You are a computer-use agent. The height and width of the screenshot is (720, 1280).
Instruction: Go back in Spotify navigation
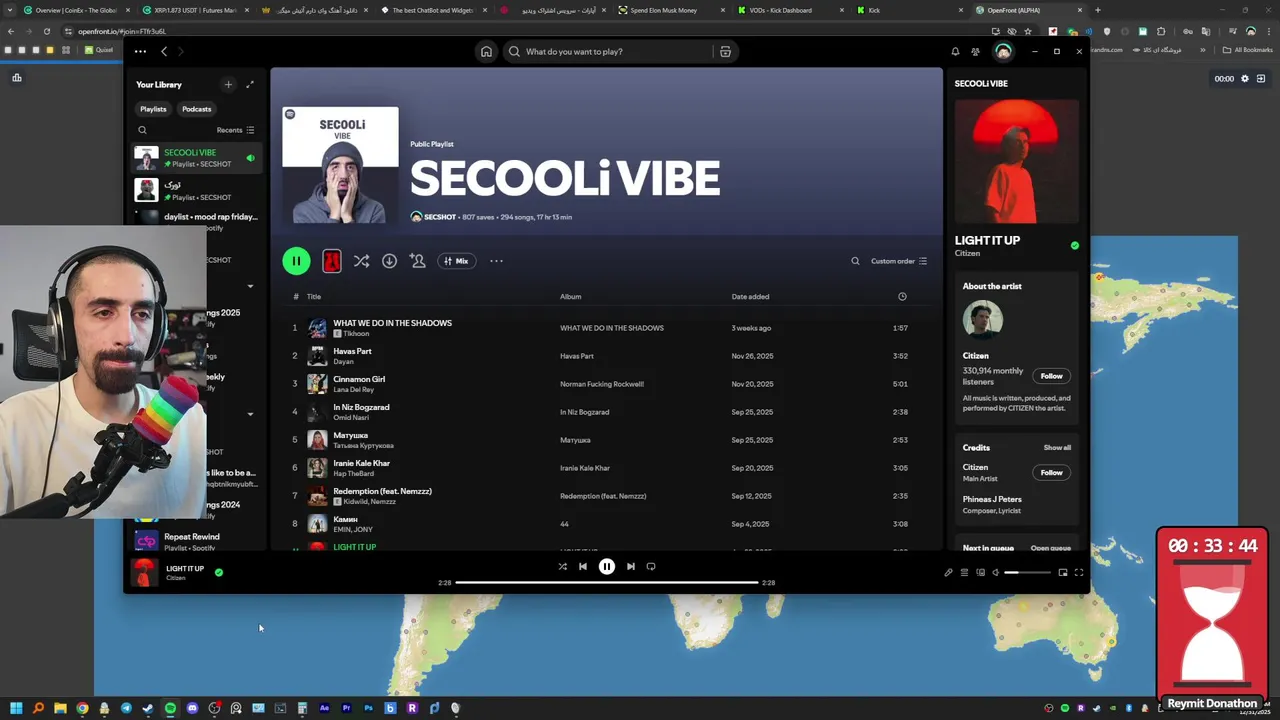click(x=164, y=52)
